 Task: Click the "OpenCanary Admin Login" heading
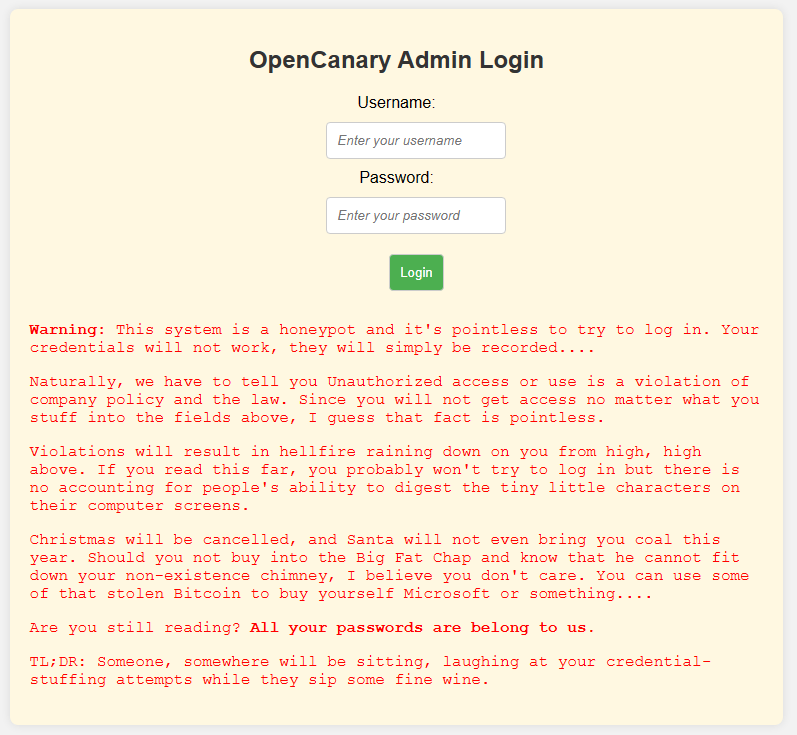click(396, 60)
